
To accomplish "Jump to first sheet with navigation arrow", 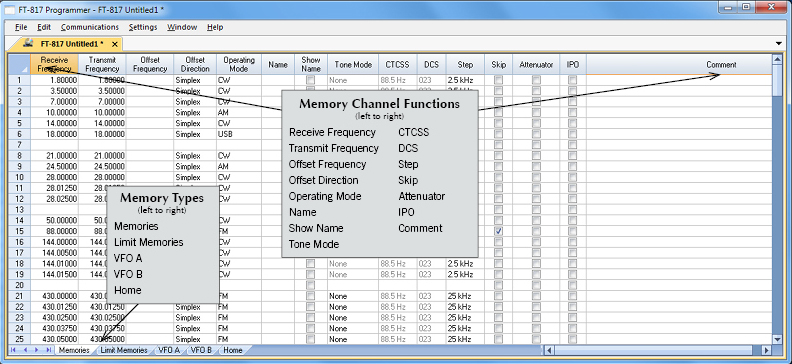I will tap(14, 350).
